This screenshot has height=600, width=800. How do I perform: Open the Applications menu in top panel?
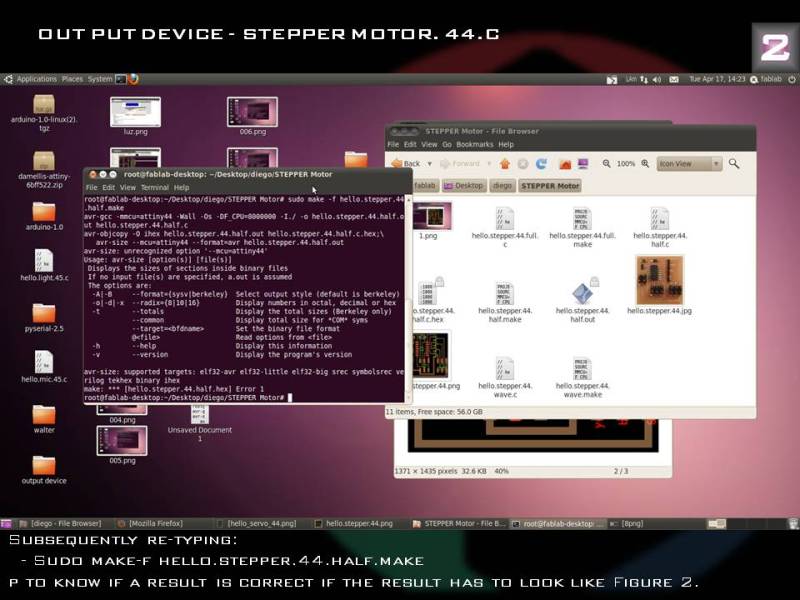(36, 79)
